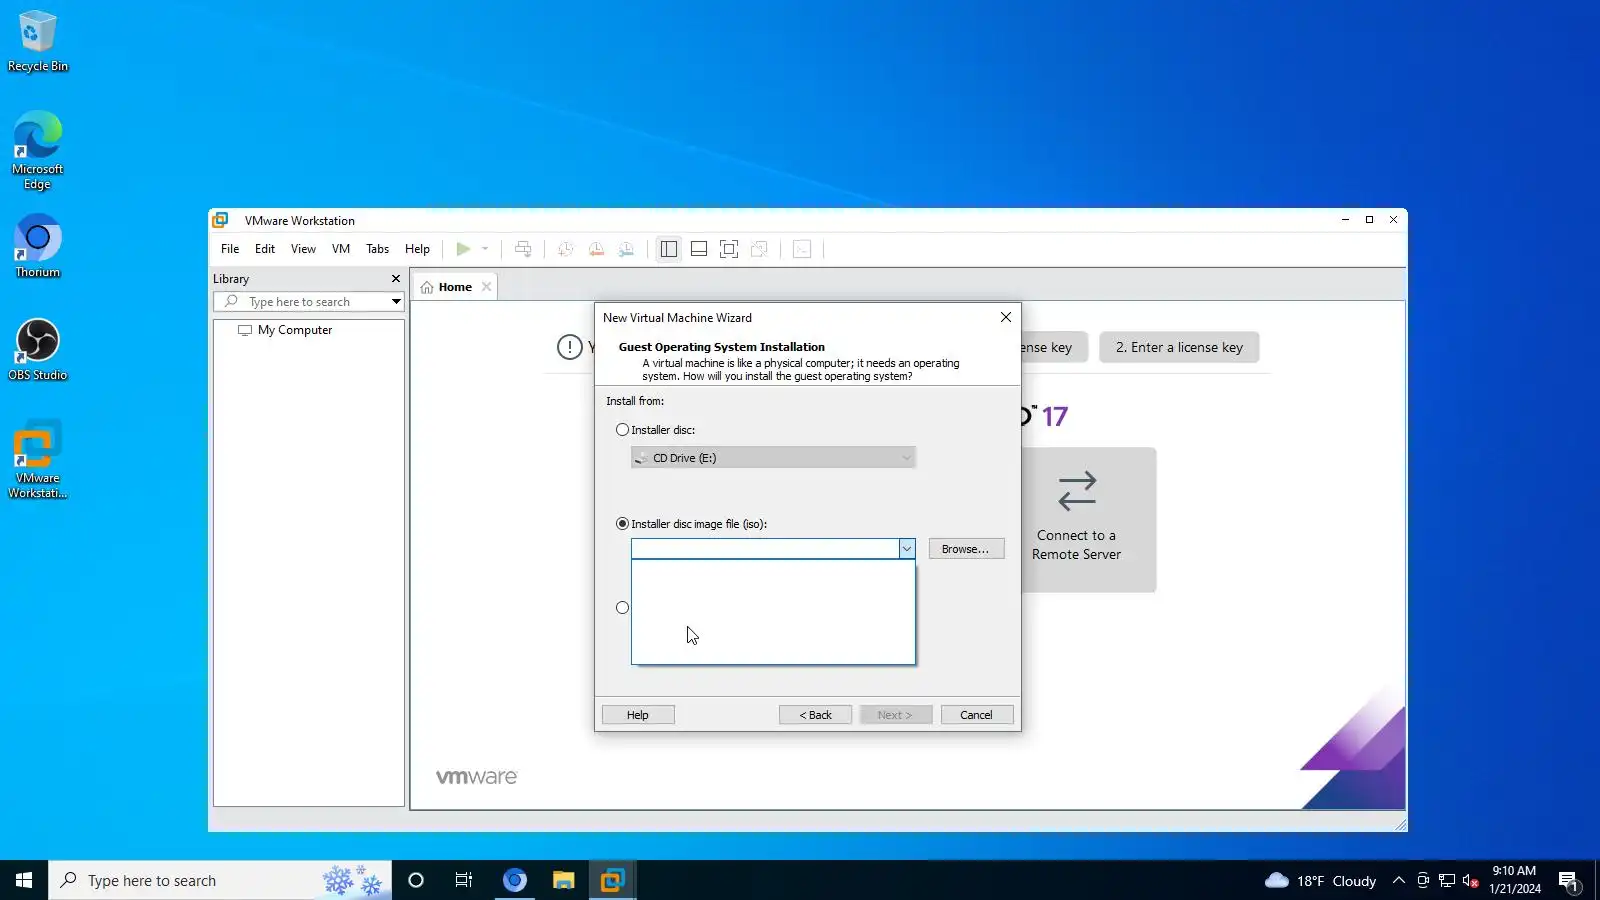Open the Help menu
Viewport: 1600px width, 900px height.
(x=417, y=249)
